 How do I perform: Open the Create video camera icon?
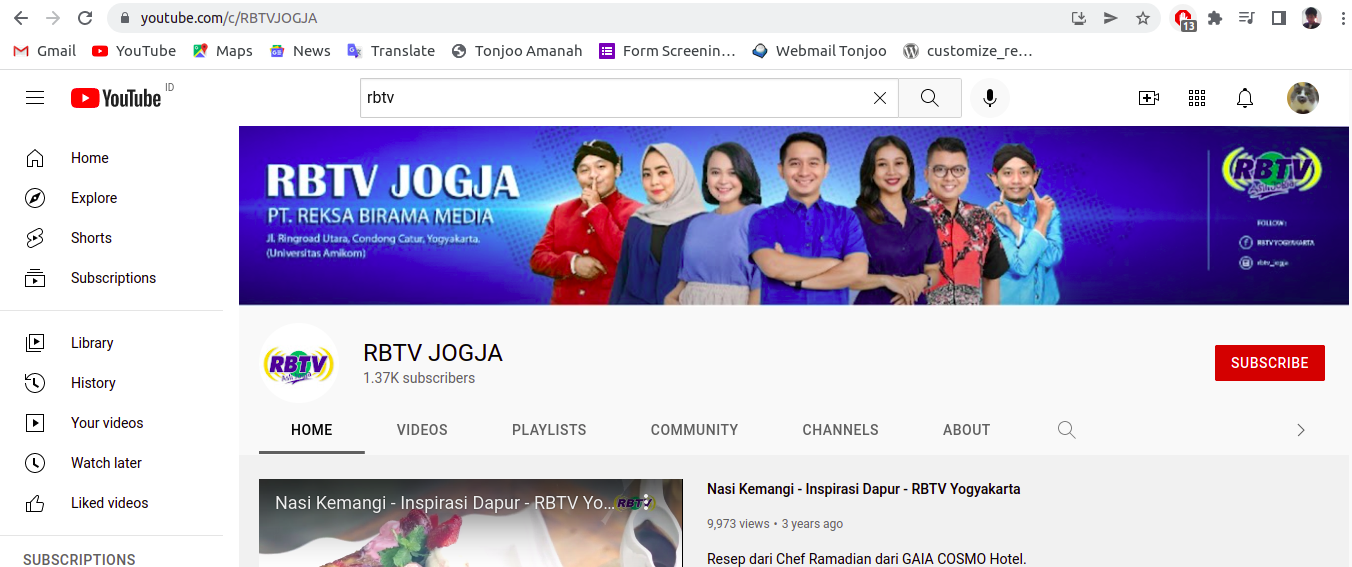click(x=1149, y=98)
